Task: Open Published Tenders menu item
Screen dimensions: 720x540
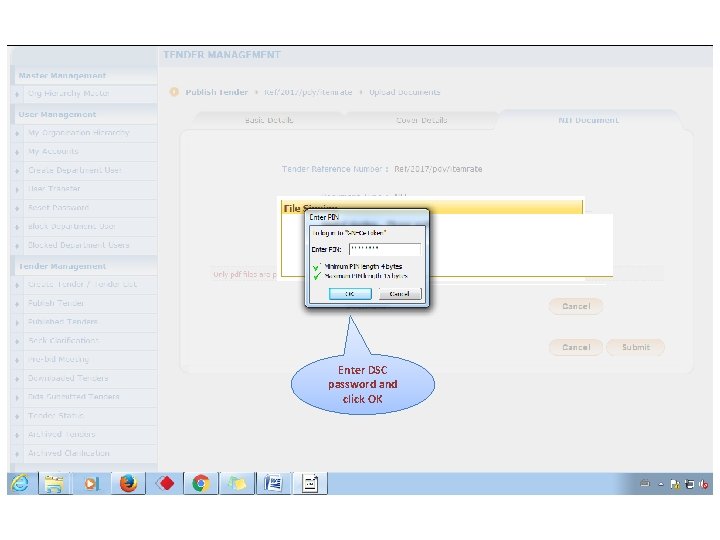Action: point(63,322)
